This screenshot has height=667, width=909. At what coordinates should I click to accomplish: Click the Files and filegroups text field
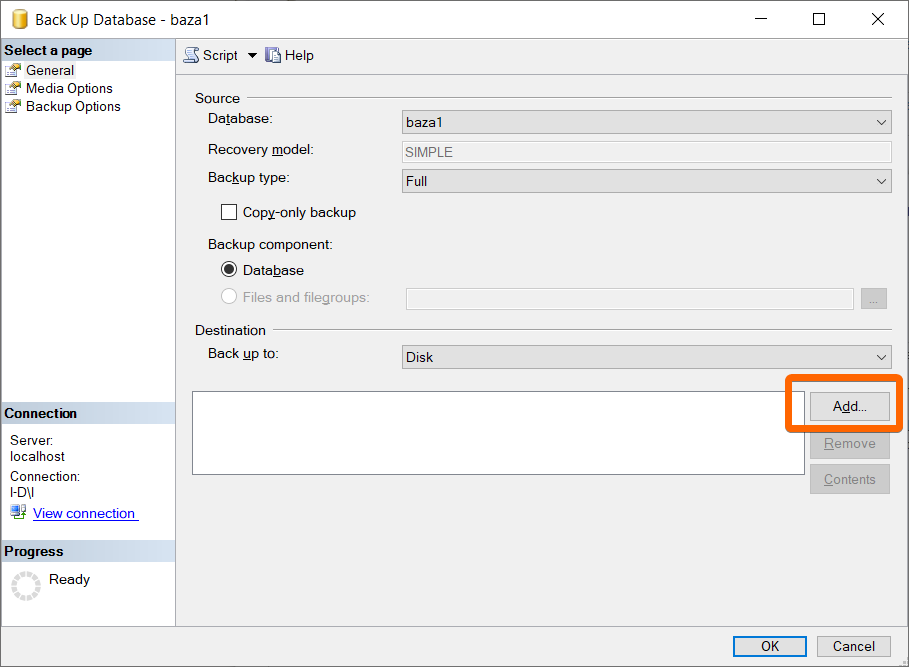pos(630,298)
